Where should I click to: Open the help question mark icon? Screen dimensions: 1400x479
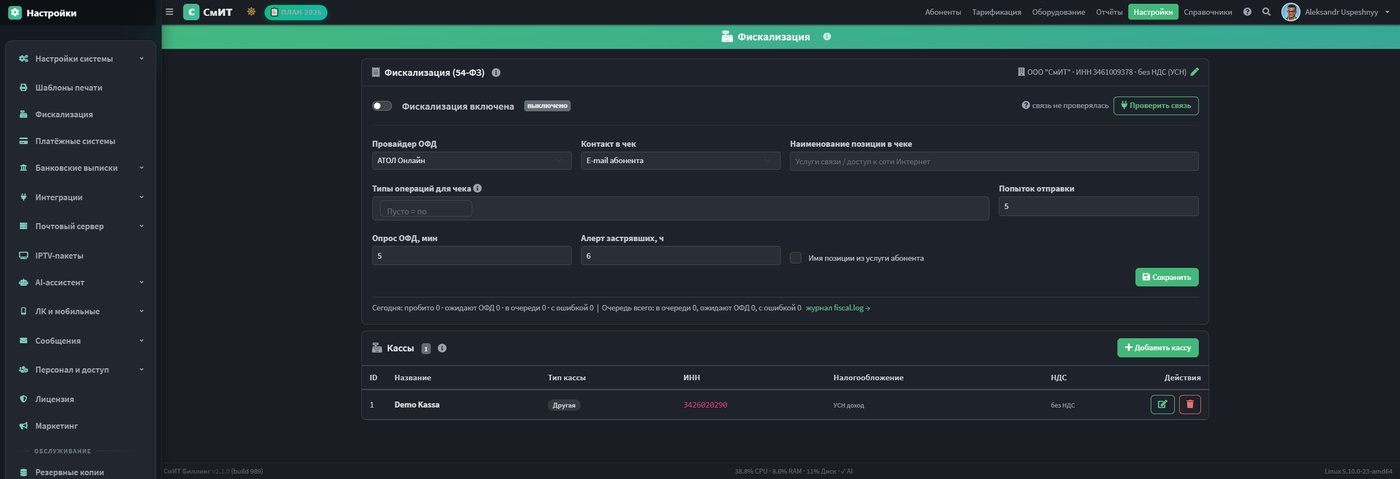(x=1247, y=12)
